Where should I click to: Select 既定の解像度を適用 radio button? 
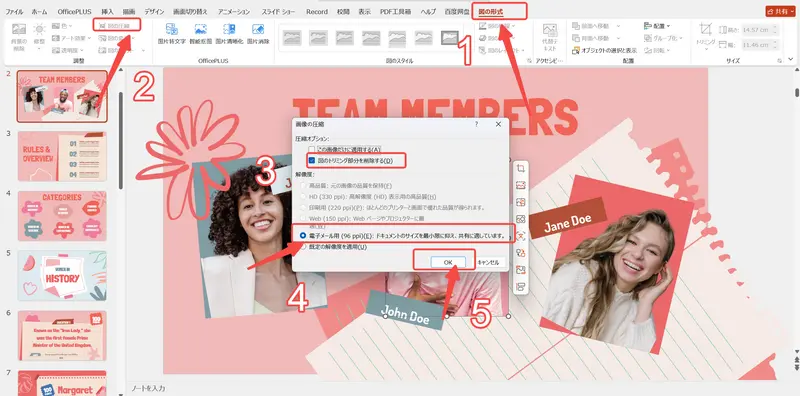(x=304, y=247)
